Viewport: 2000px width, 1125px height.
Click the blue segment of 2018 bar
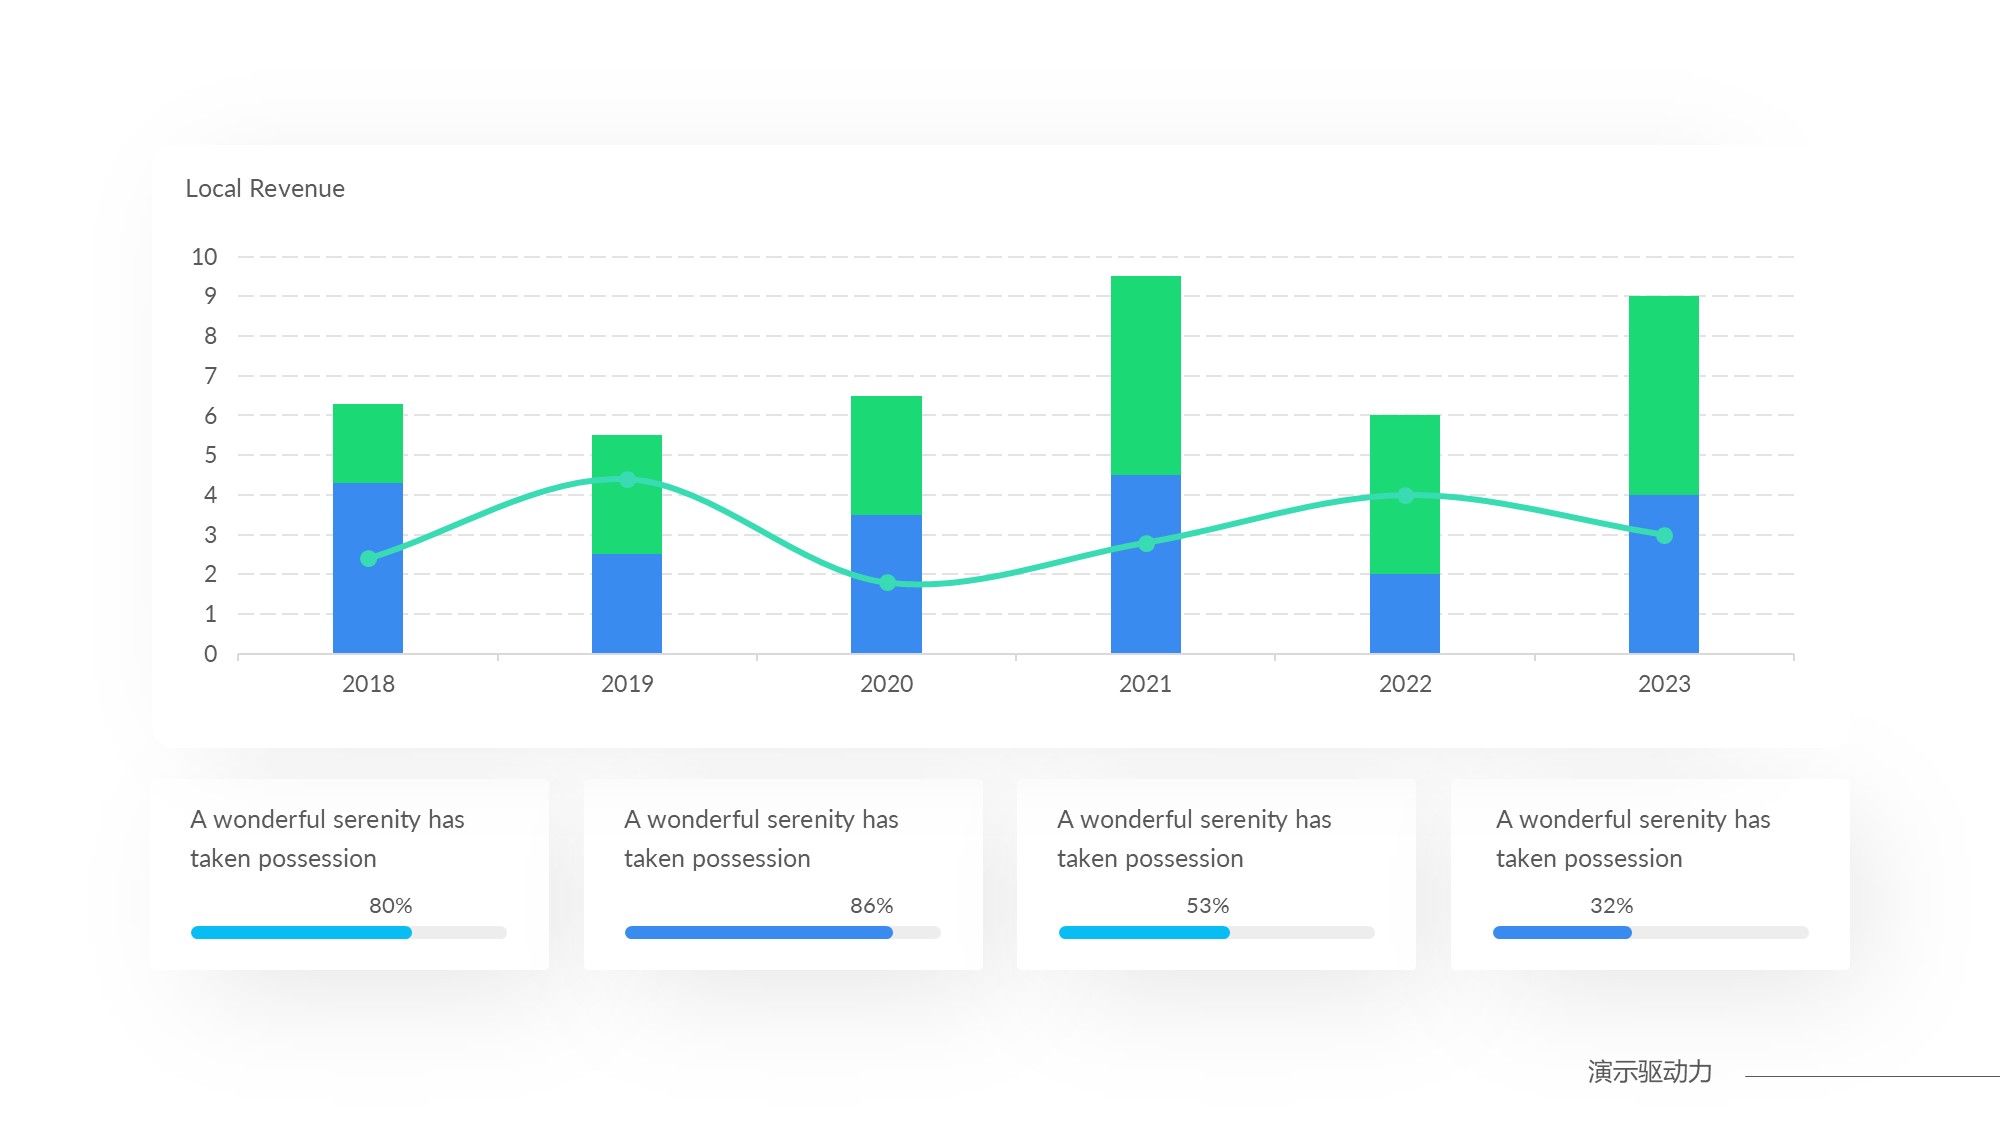pyautogui.click(x=368, y=610)
